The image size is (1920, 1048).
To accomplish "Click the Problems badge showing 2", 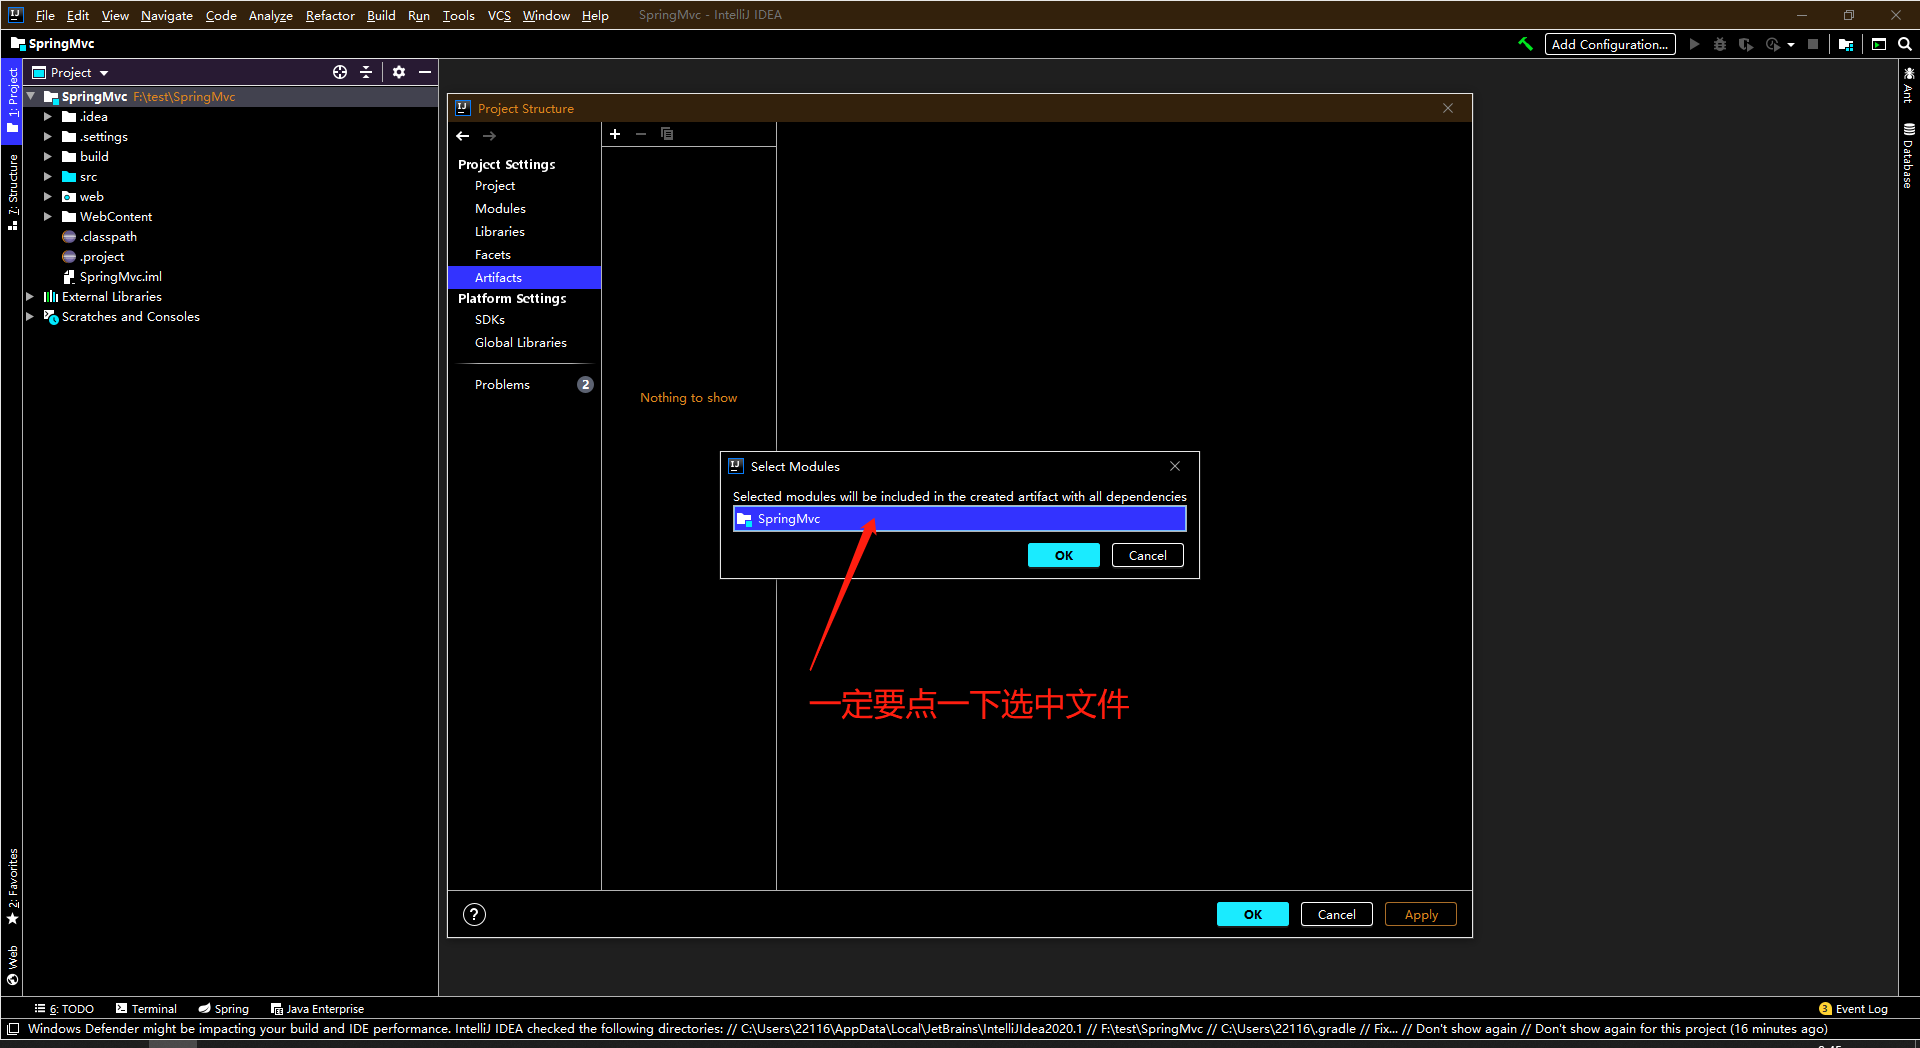I will coord(585,384).
